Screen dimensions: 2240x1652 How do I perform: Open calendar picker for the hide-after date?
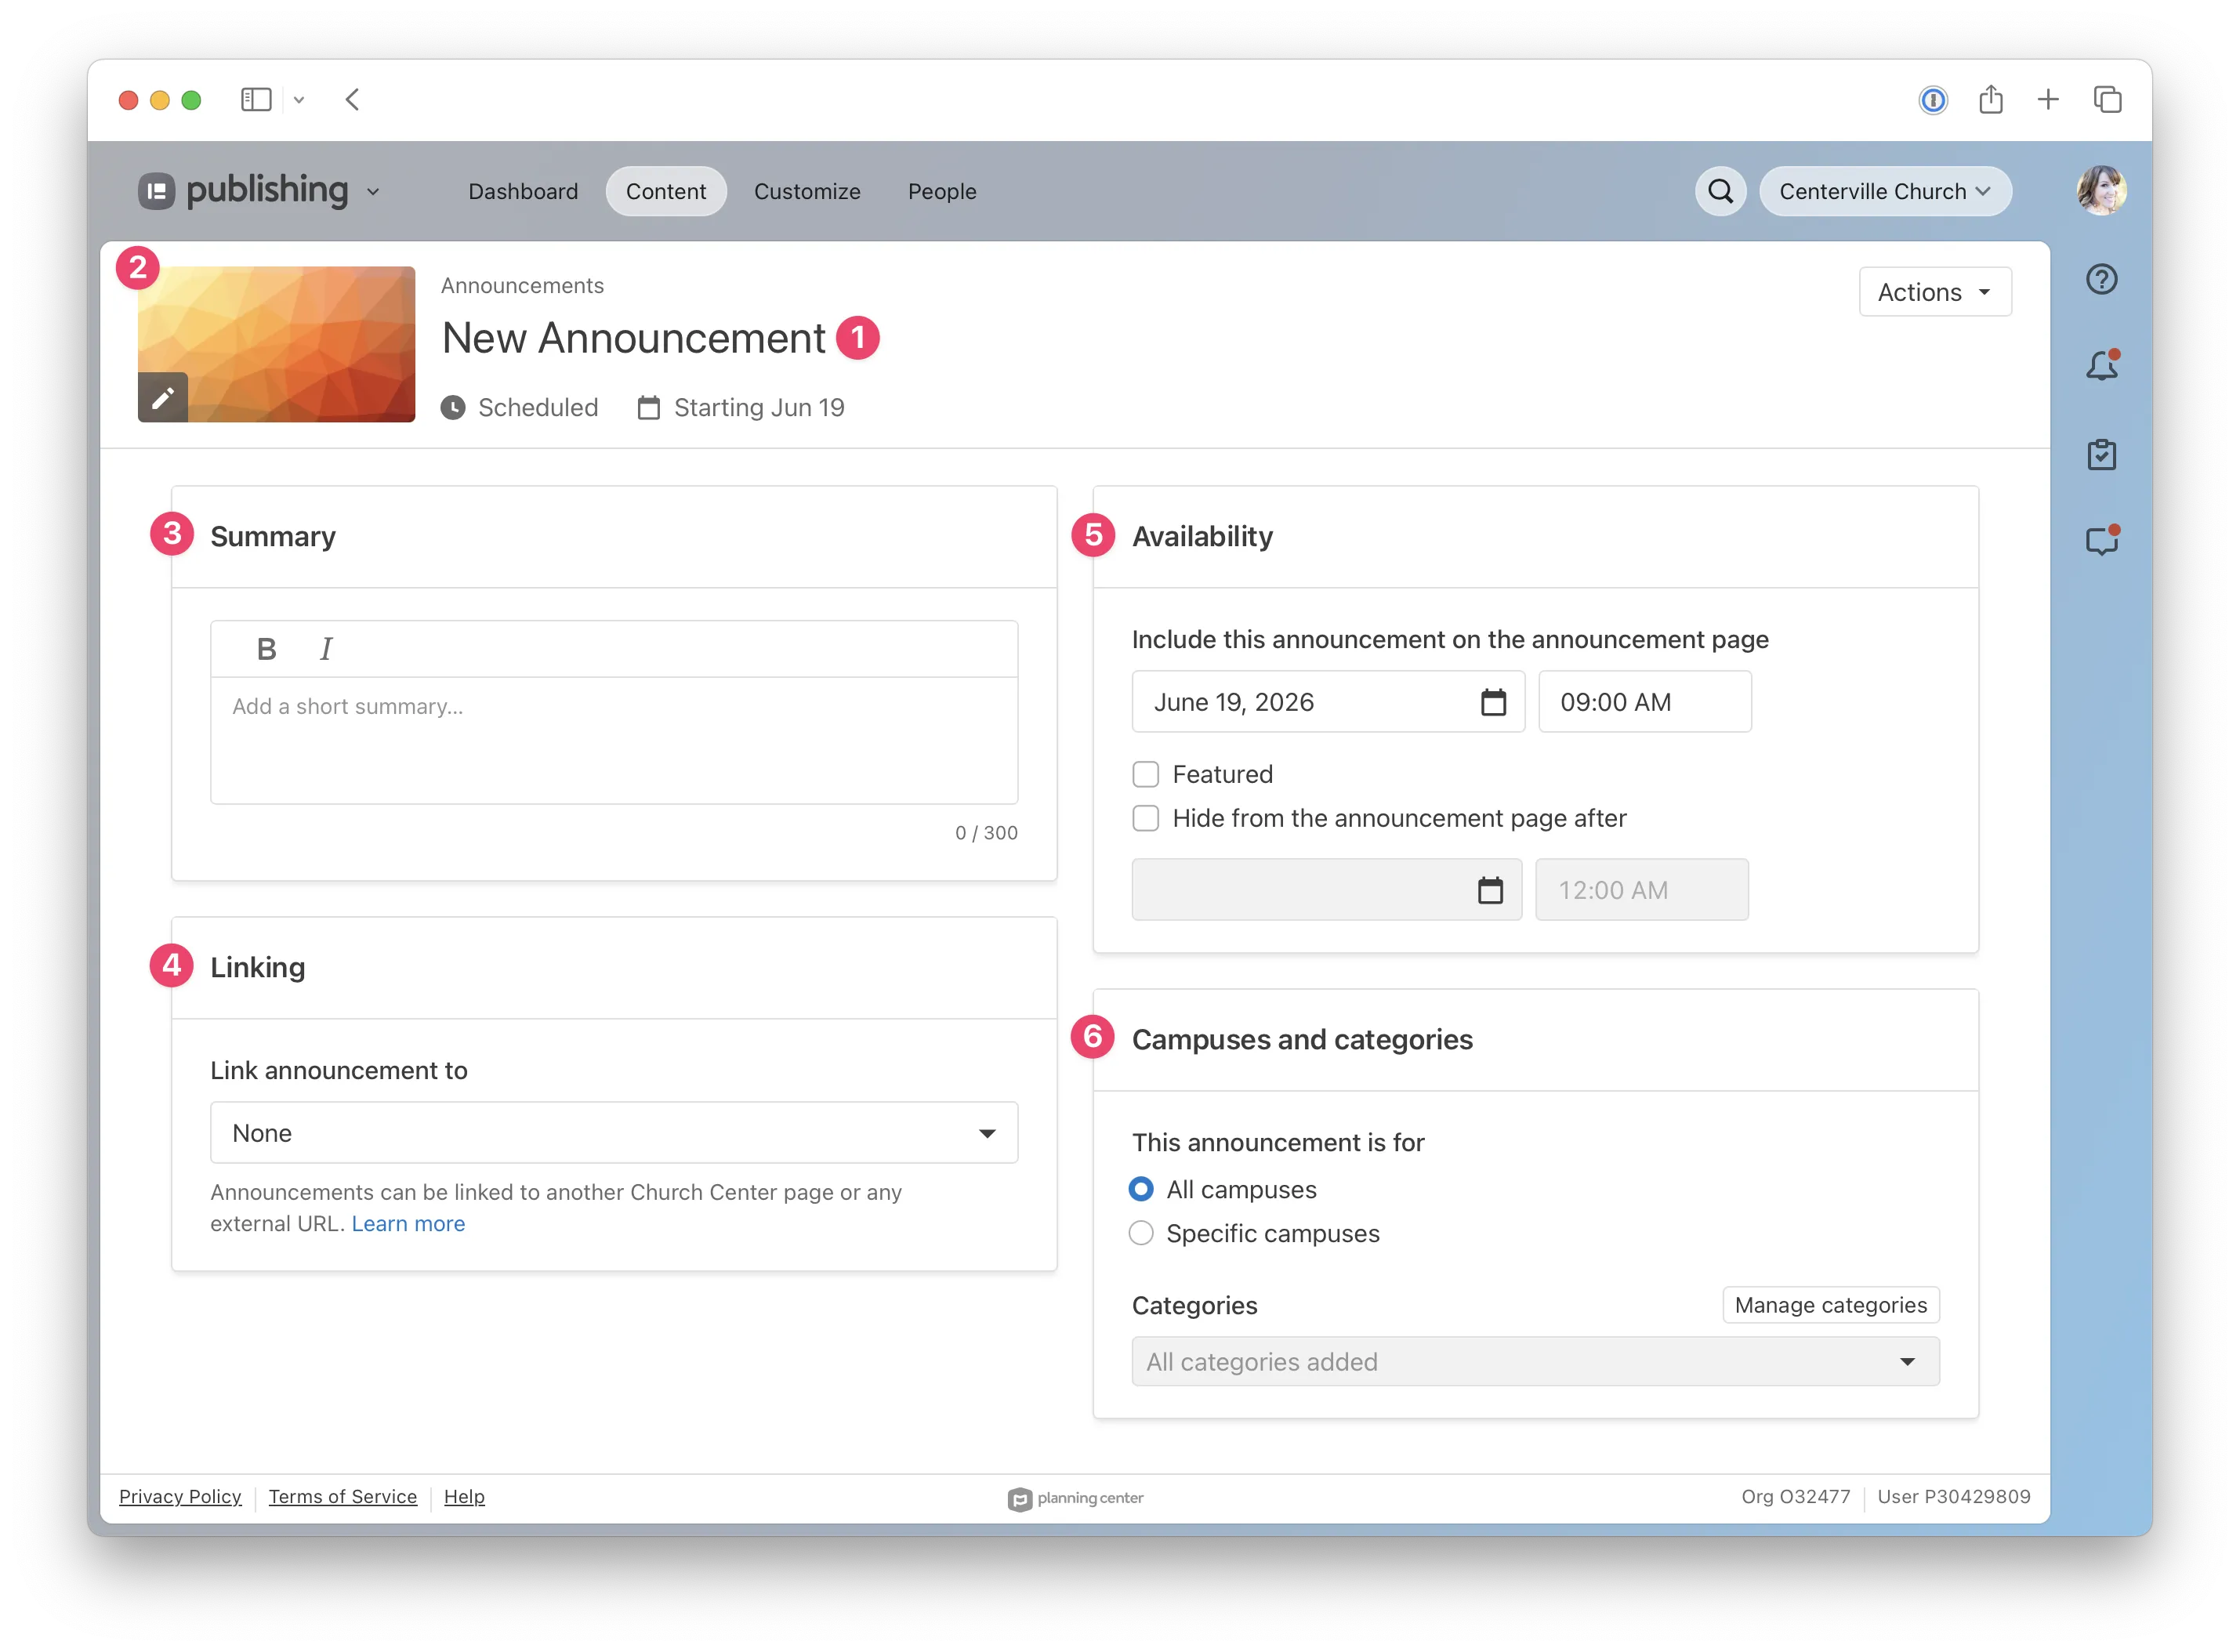click(x=1490, y=890)
